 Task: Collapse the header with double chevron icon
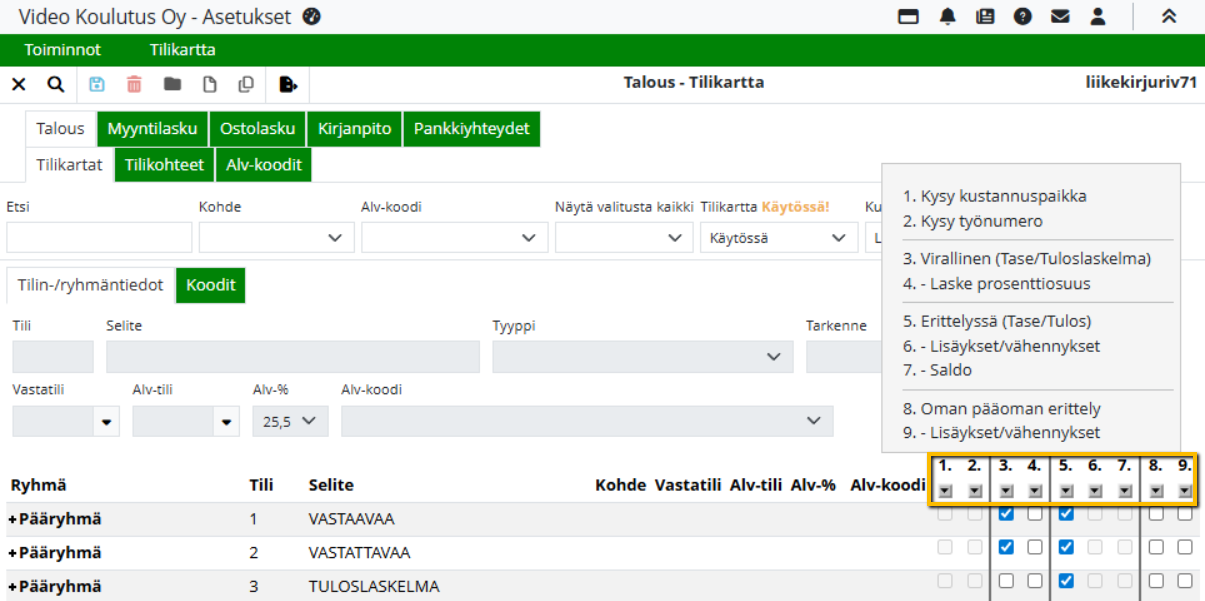[x=1168, y=16]
